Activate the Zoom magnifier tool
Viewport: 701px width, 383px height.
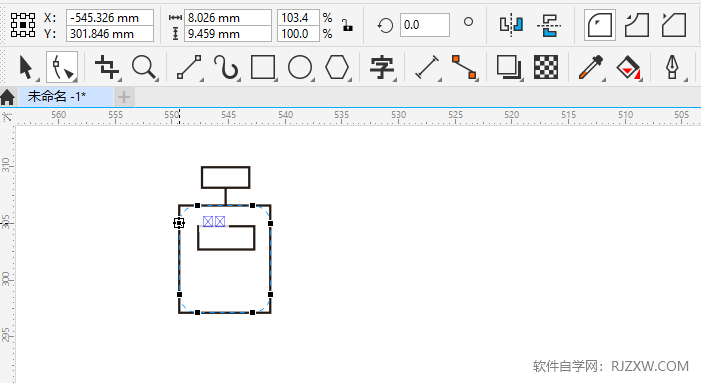(144, 67)
